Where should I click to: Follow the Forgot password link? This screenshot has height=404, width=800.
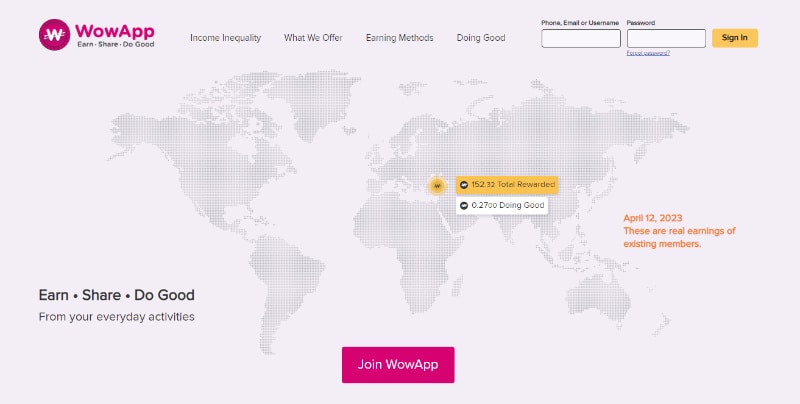tap(648, 53)
